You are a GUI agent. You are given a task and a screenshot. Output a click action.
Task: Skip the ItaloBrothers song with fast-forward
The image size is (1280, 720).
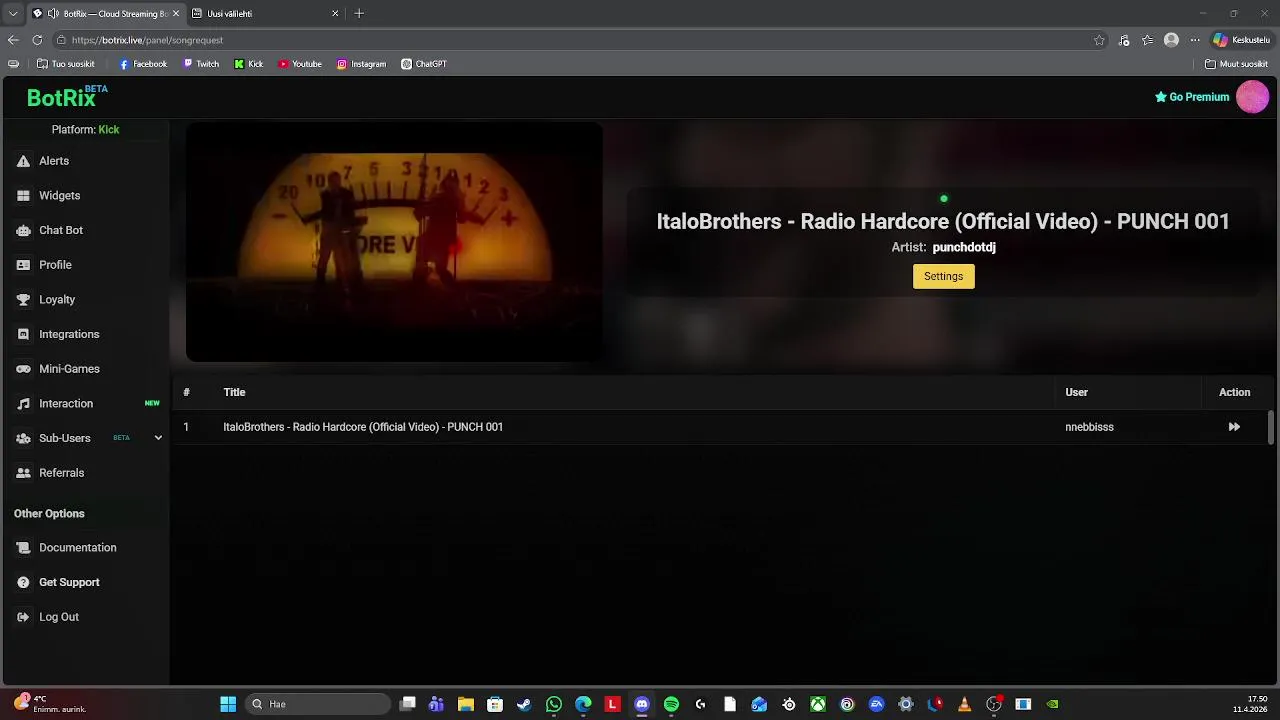tap(1234, 427)
